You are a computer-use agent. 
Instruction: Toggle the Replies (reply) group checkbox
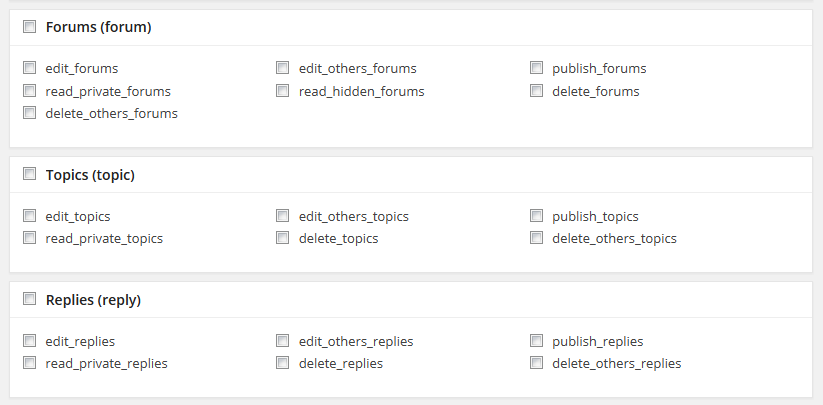tap(29, 299)
